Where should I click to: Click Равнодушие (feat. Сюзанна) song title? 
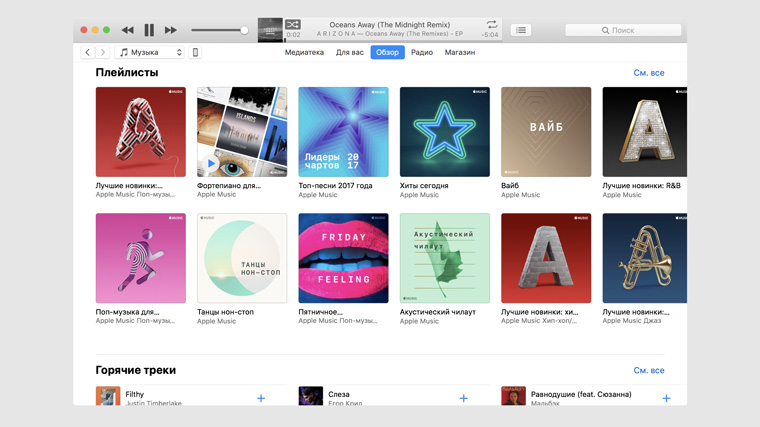[x=581, y=395]
